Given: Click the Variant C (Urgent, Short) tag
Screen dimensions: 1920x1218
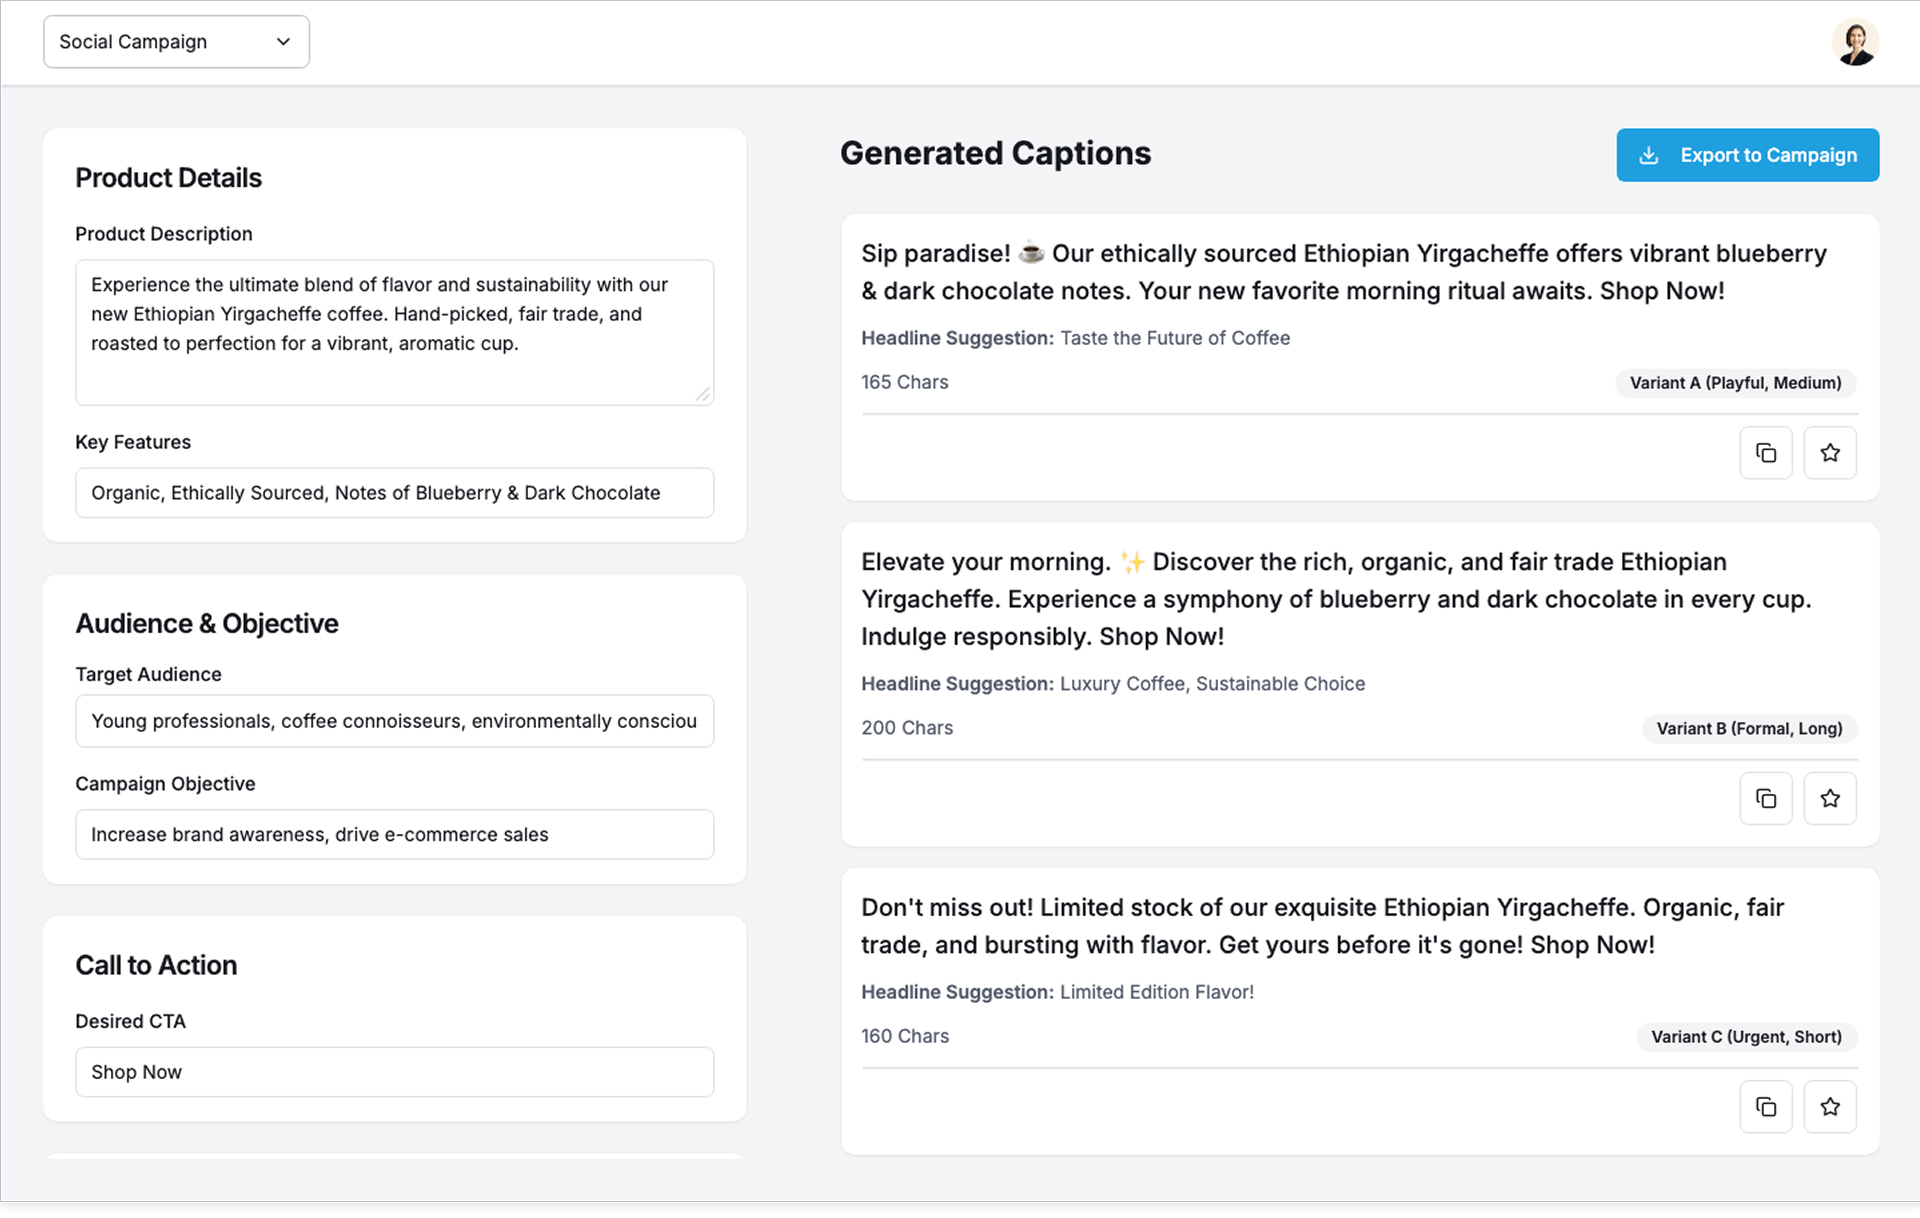Looking at the screenshot, I should pyautogui.click(x=1746, y=1037).
